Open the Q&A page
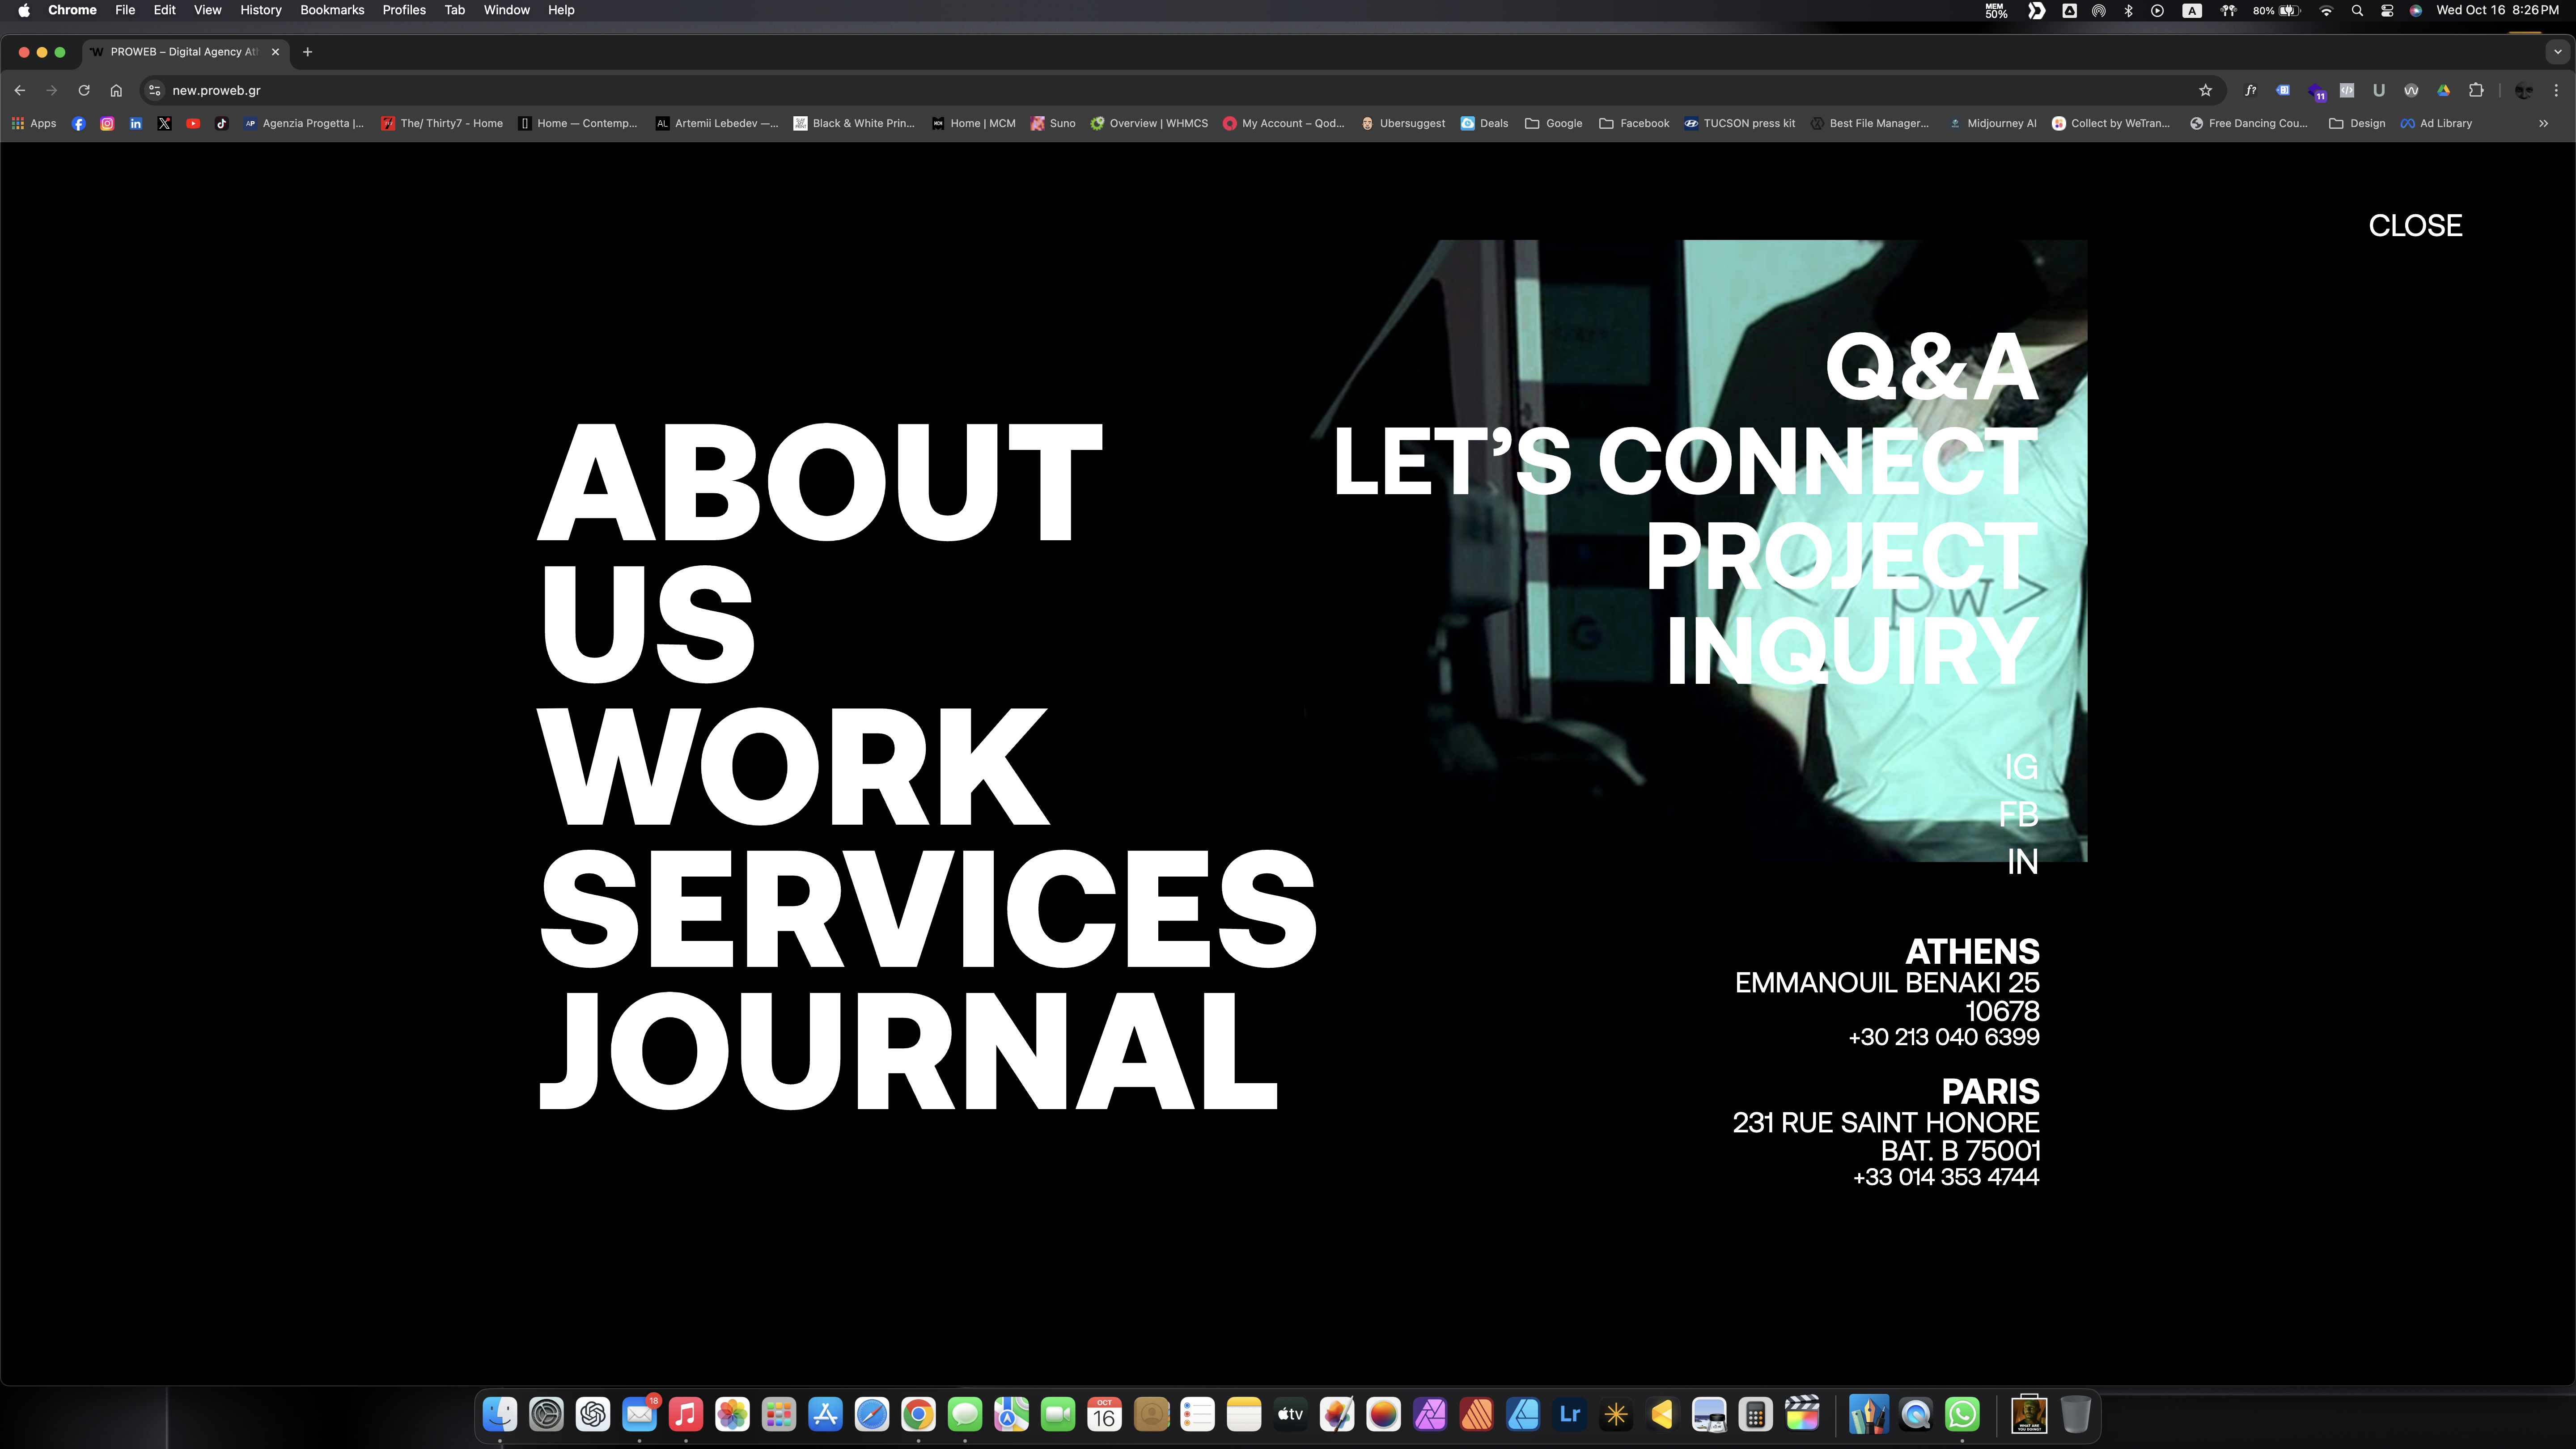The image size is (2576, 1449). tap(1932, 366)
